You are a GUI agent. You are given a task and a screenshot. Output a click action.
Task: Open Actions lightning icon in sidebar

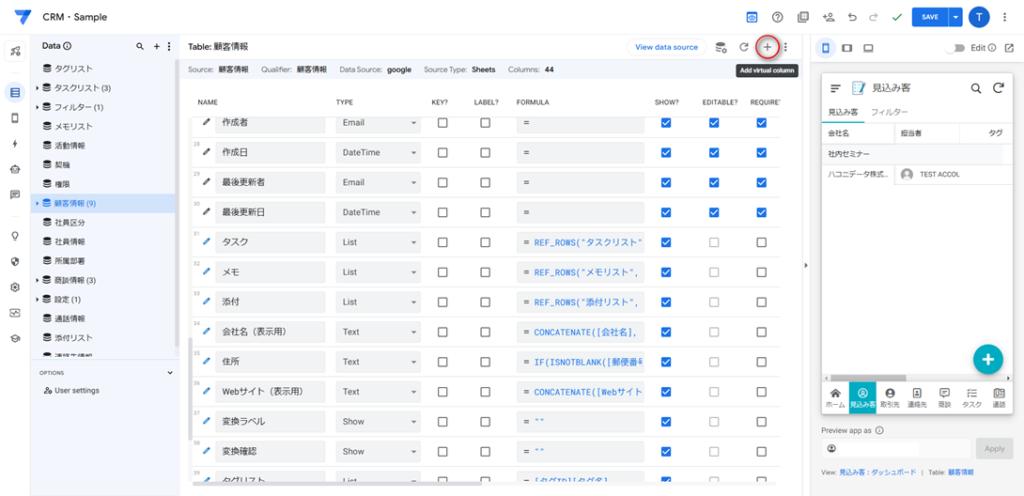(15, 144)
